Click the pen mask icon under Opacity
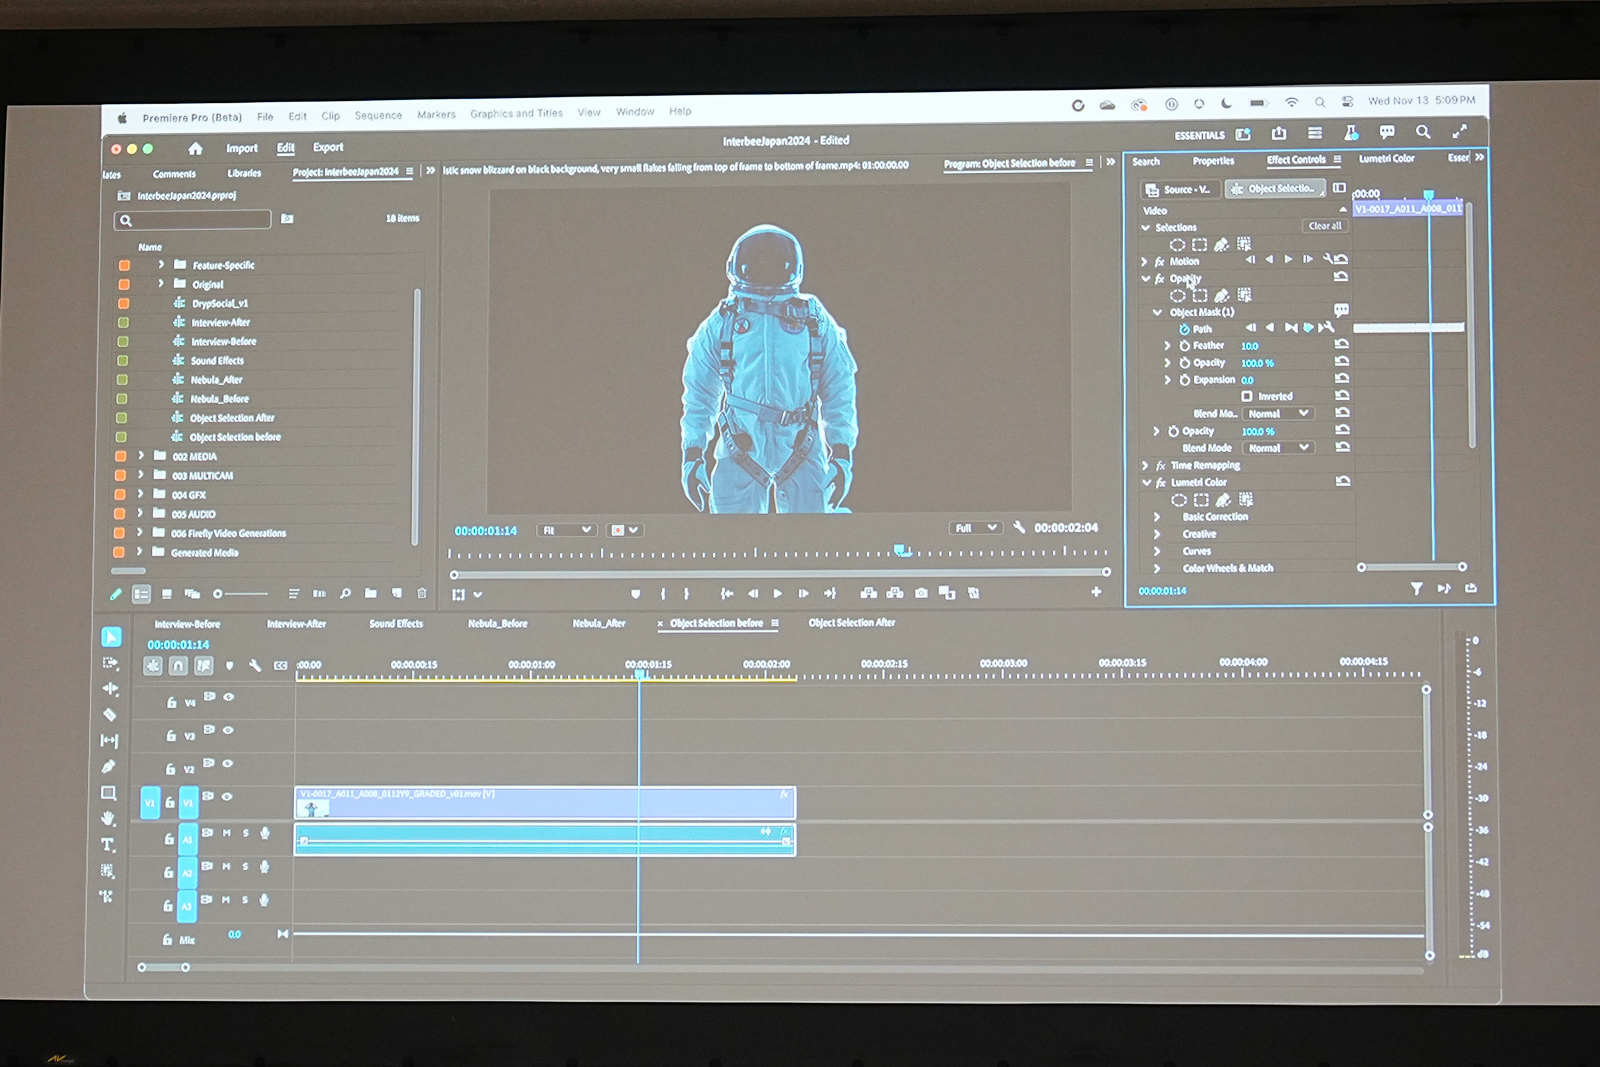 click(1222, 296)
